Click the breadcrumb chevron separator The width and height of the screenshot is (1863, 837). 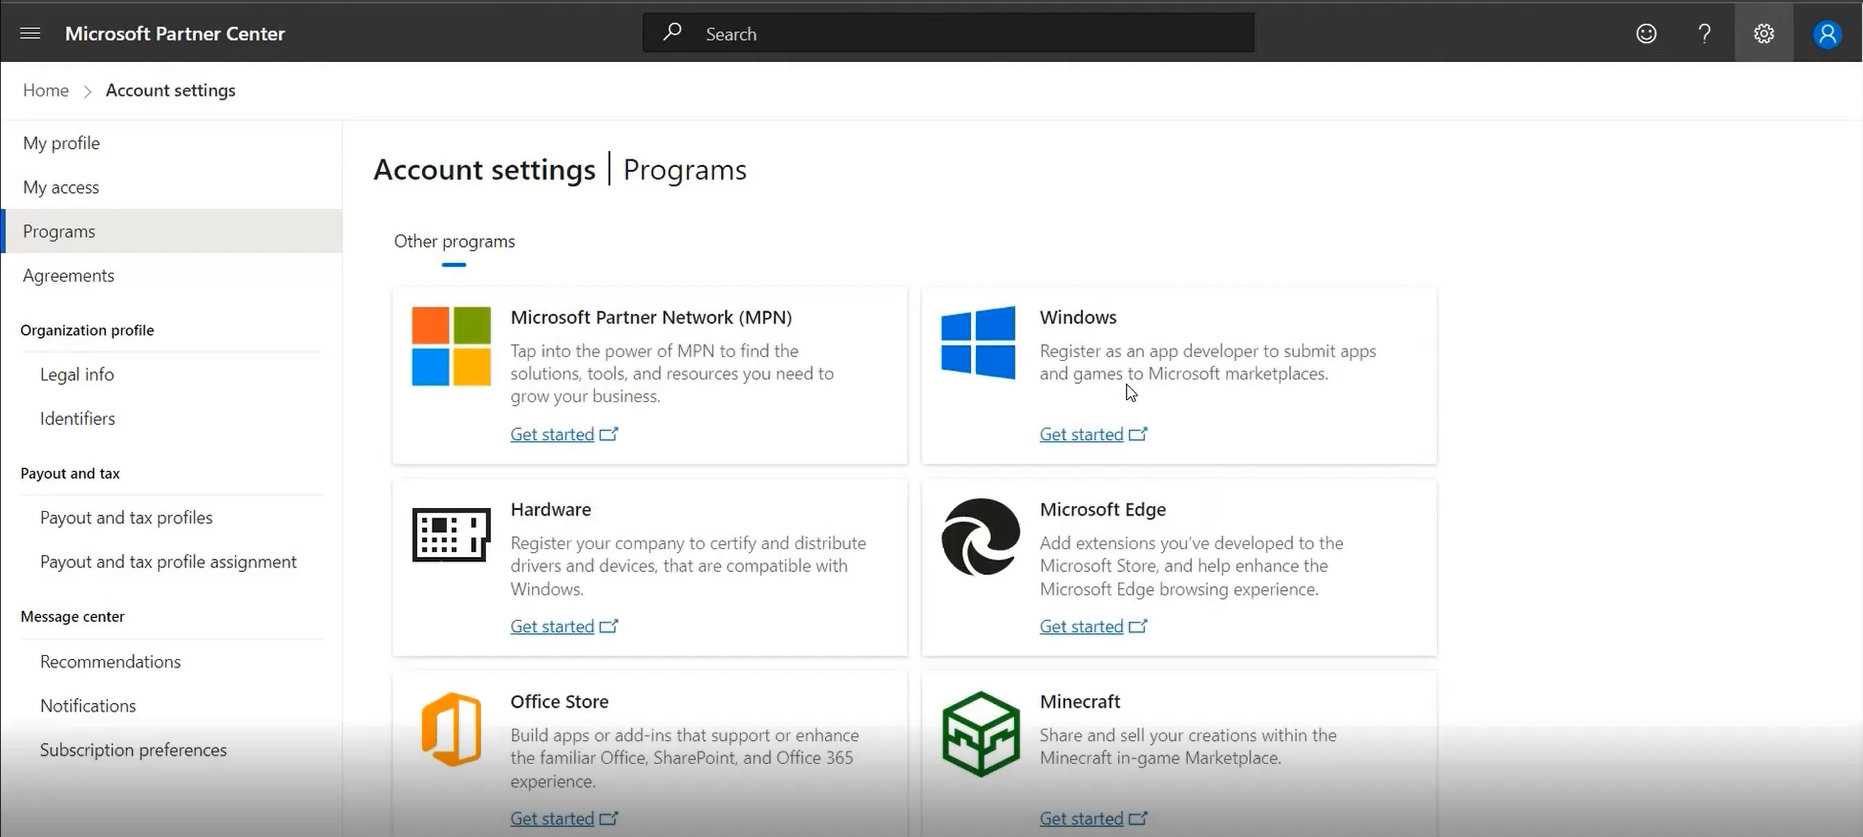(88, 91)
